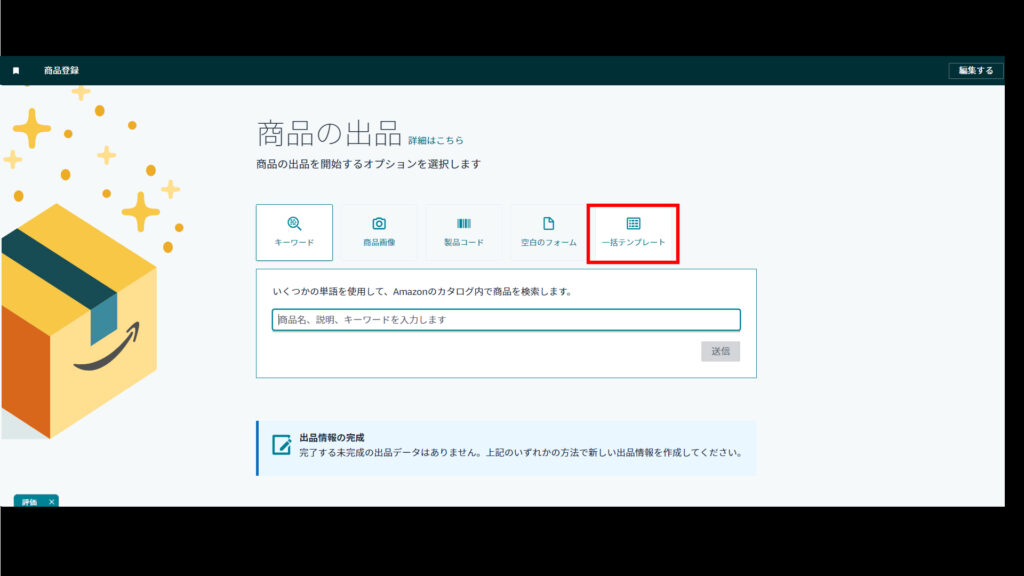The width and height of the screenshot is (1024, 576).
Task: Open the 空白のフォーム option
Action: 549,232
